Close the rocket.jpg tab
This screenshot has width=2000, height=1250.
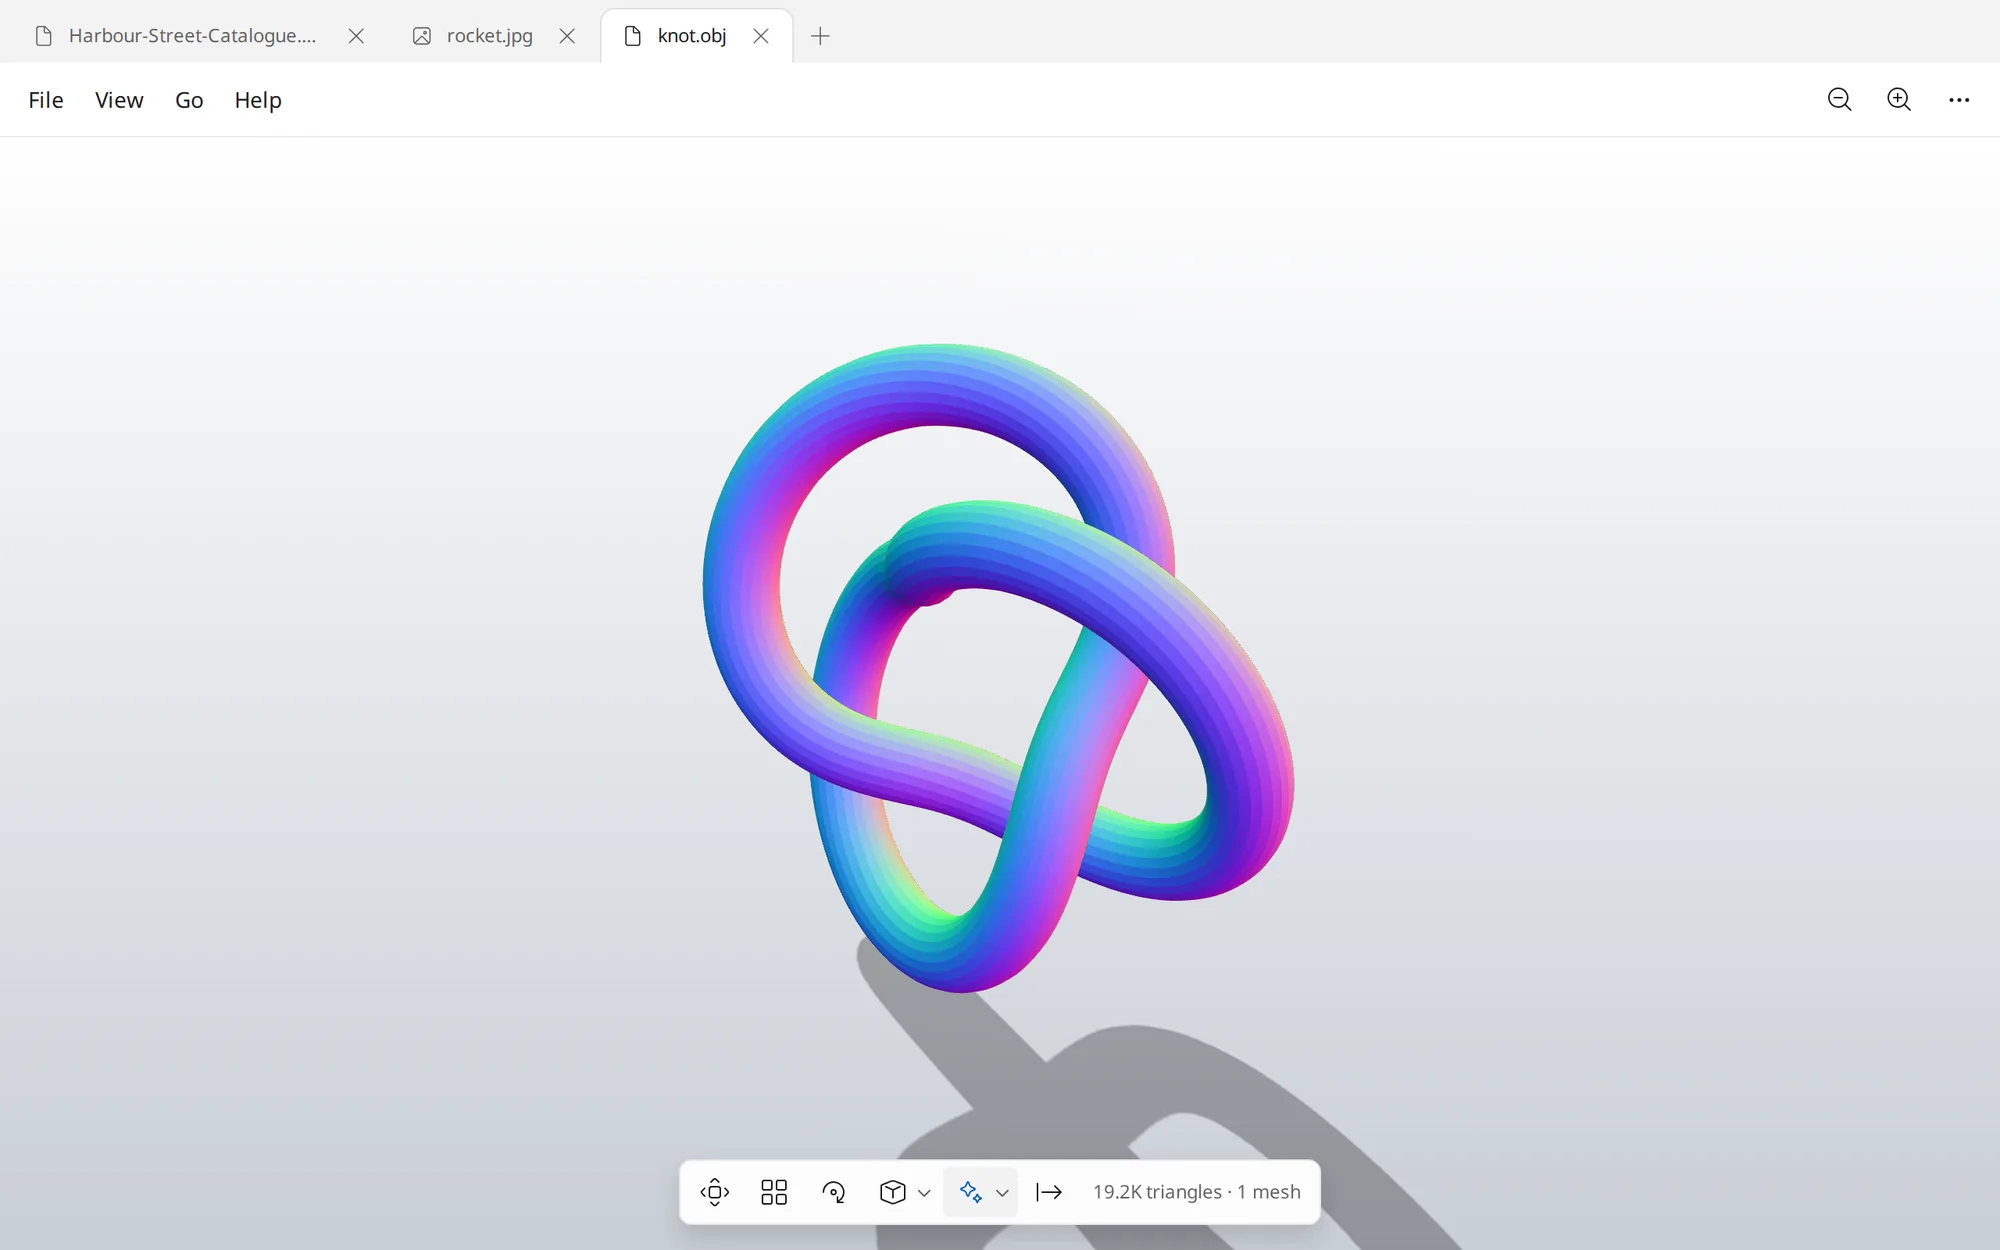pos(567,36)
